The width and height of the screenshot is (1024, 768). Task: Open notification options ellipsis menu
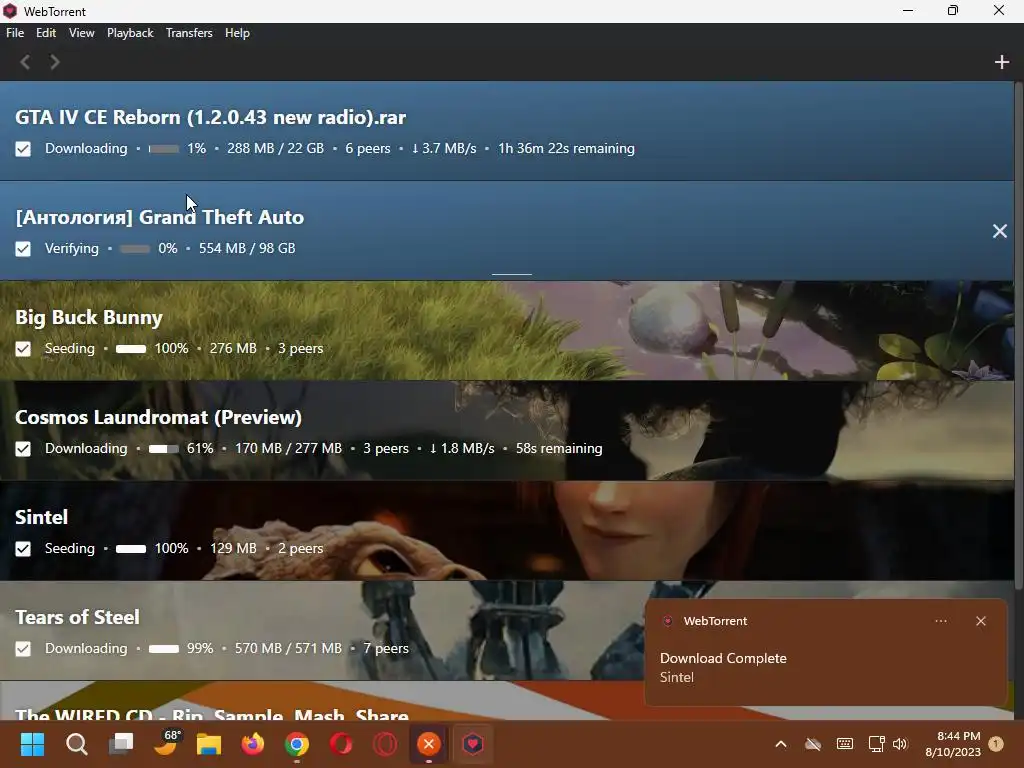[x=941, y=621]
